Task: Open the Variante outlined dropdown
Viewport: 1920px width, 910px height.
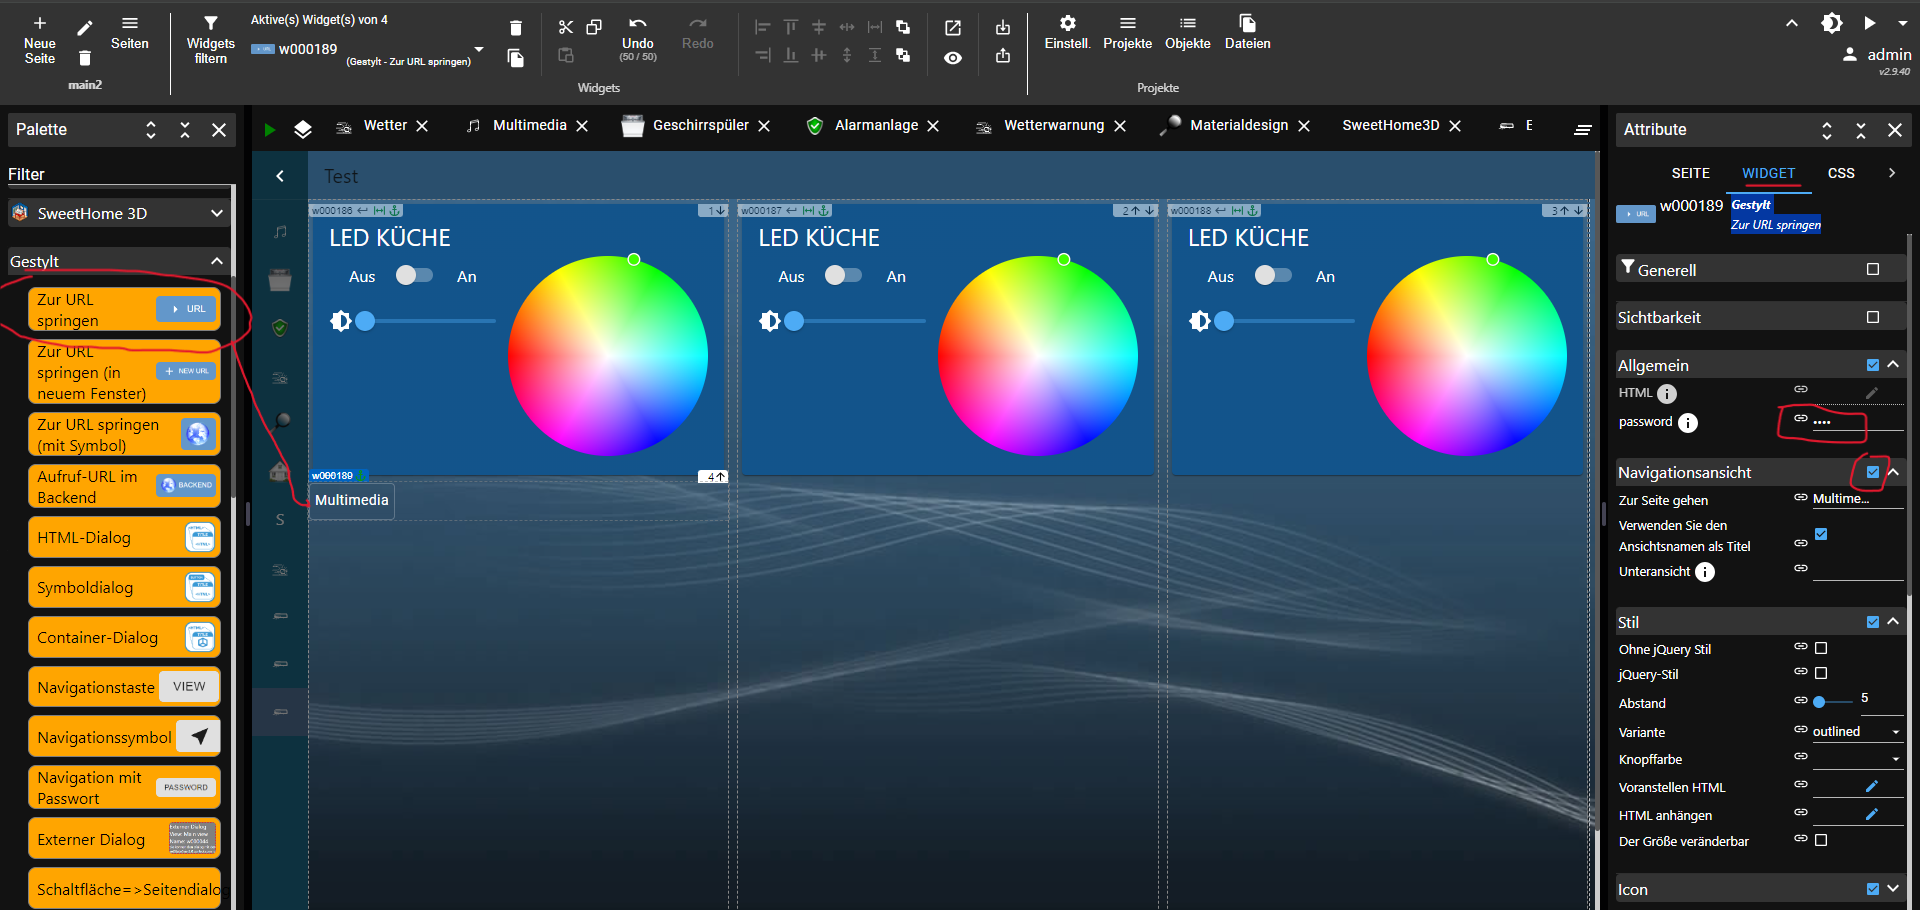Action: tap(1857, 732)
